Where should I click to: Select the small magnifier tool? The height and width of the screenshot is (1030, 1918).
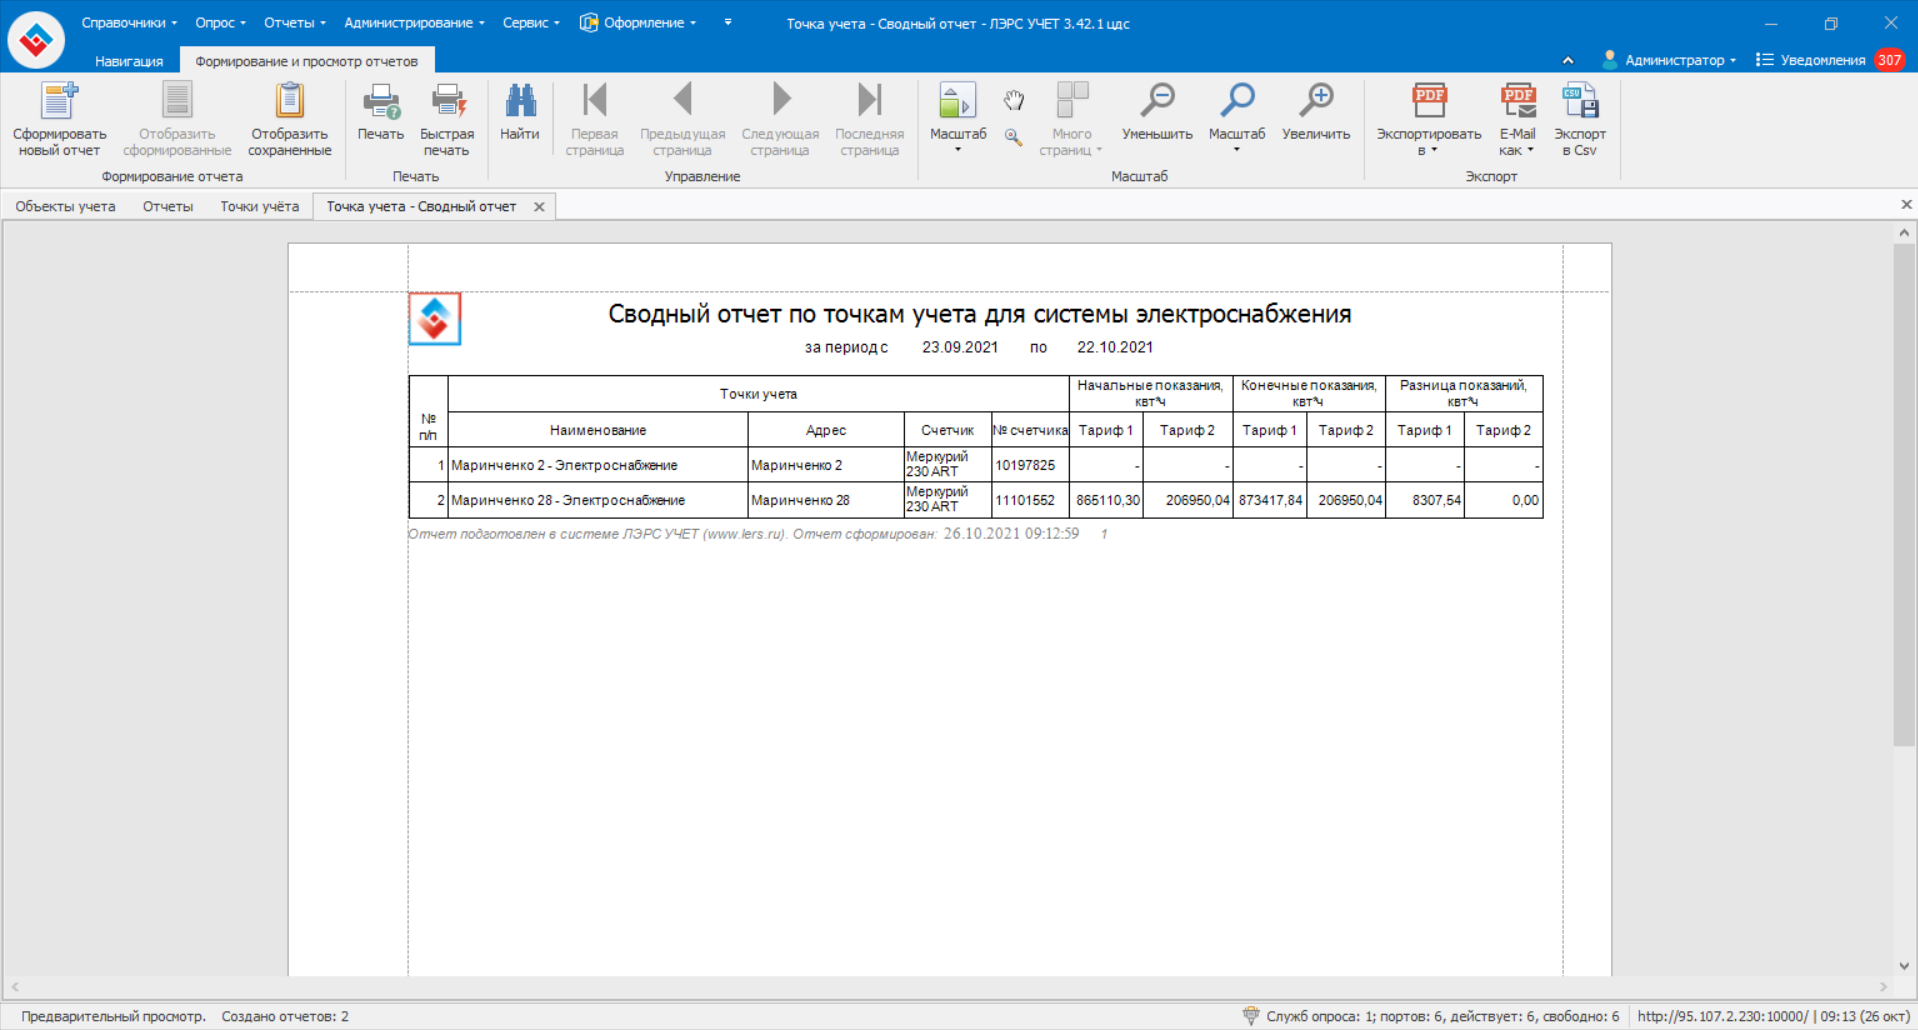1014,137
